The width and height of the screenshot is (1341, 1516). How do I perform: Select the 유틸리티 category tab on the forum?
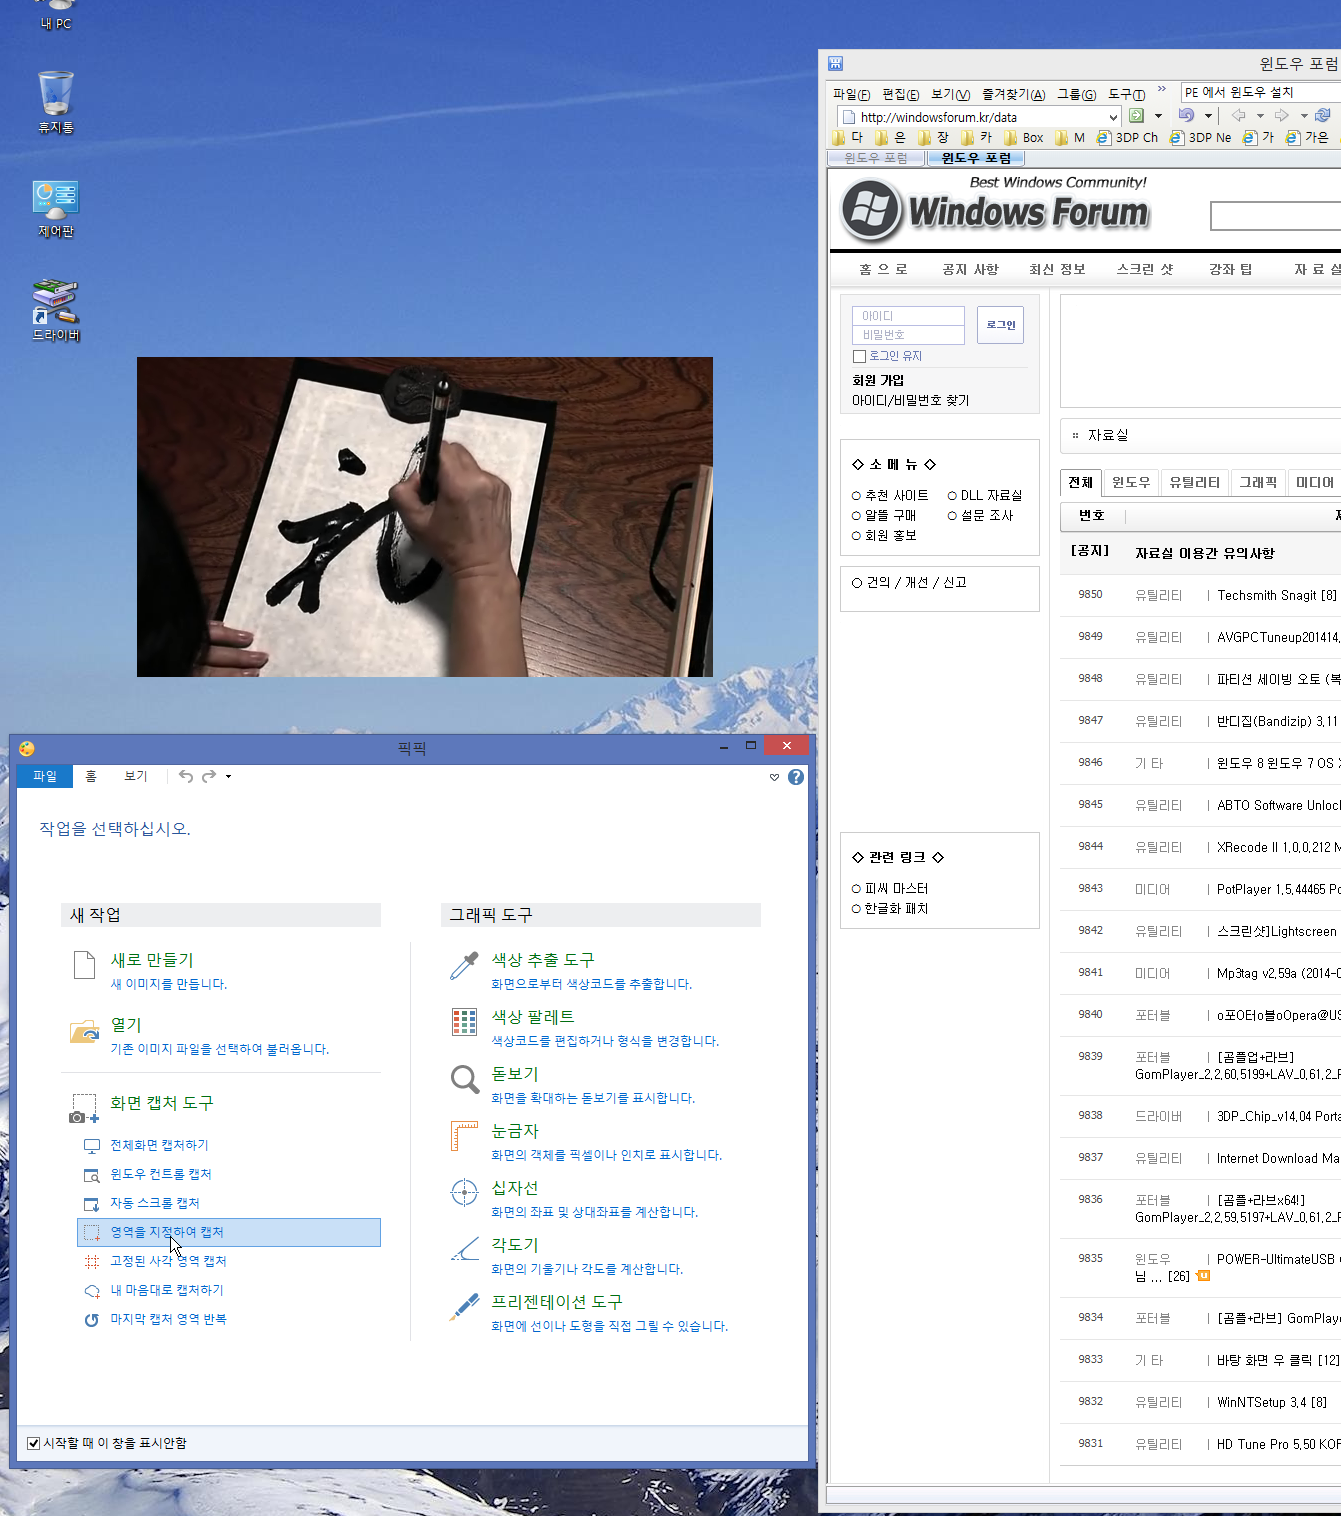(x=1194, y=483)
